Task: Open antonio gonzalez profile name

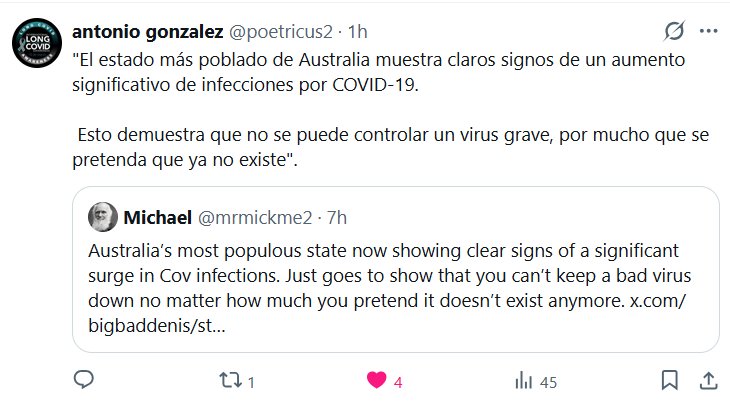Action: click(140, 31)
